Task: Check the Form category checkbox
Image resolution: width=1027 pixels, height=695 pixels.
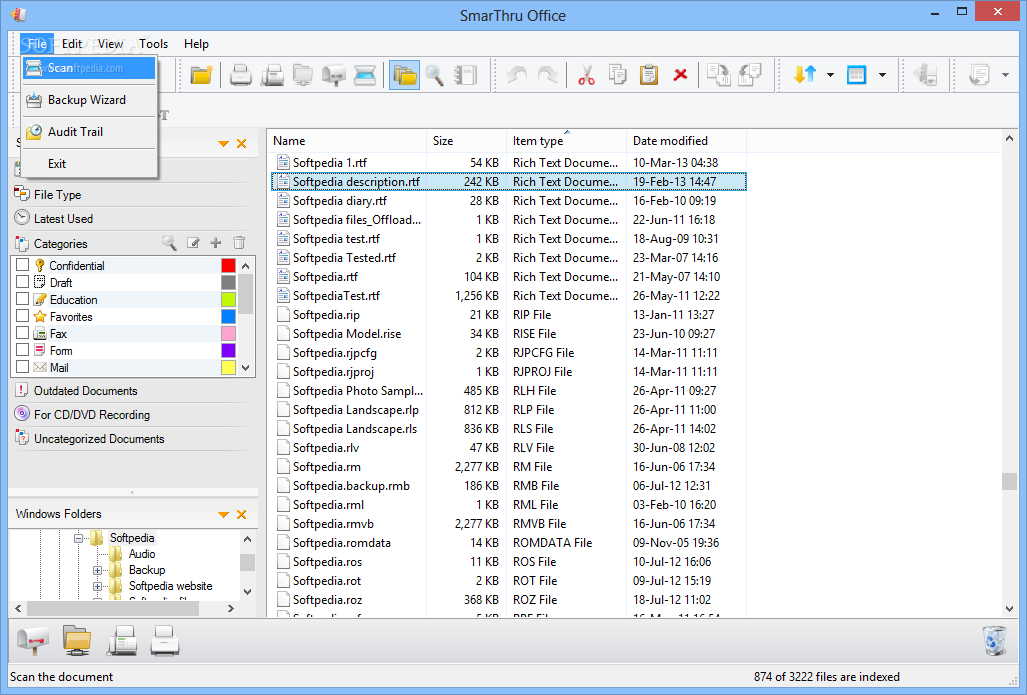Action: (x=22, y=350)
